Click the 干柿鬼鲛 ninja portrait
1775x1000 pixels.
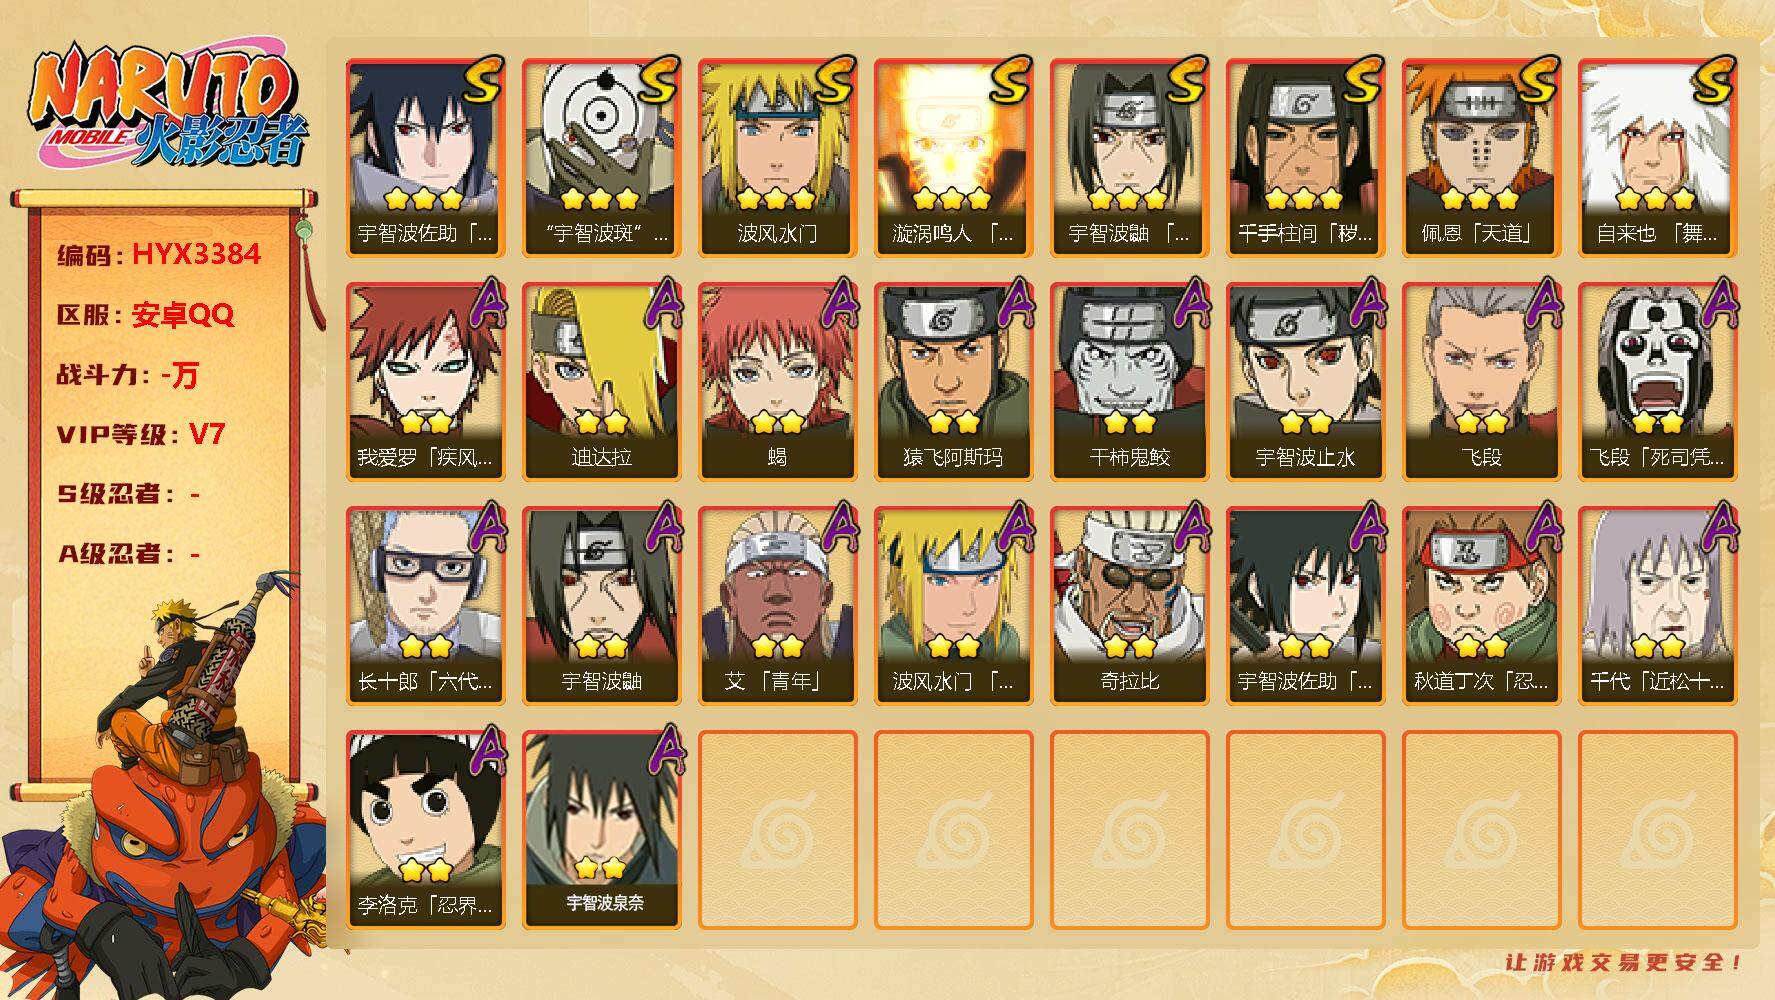pos(1129,382)
